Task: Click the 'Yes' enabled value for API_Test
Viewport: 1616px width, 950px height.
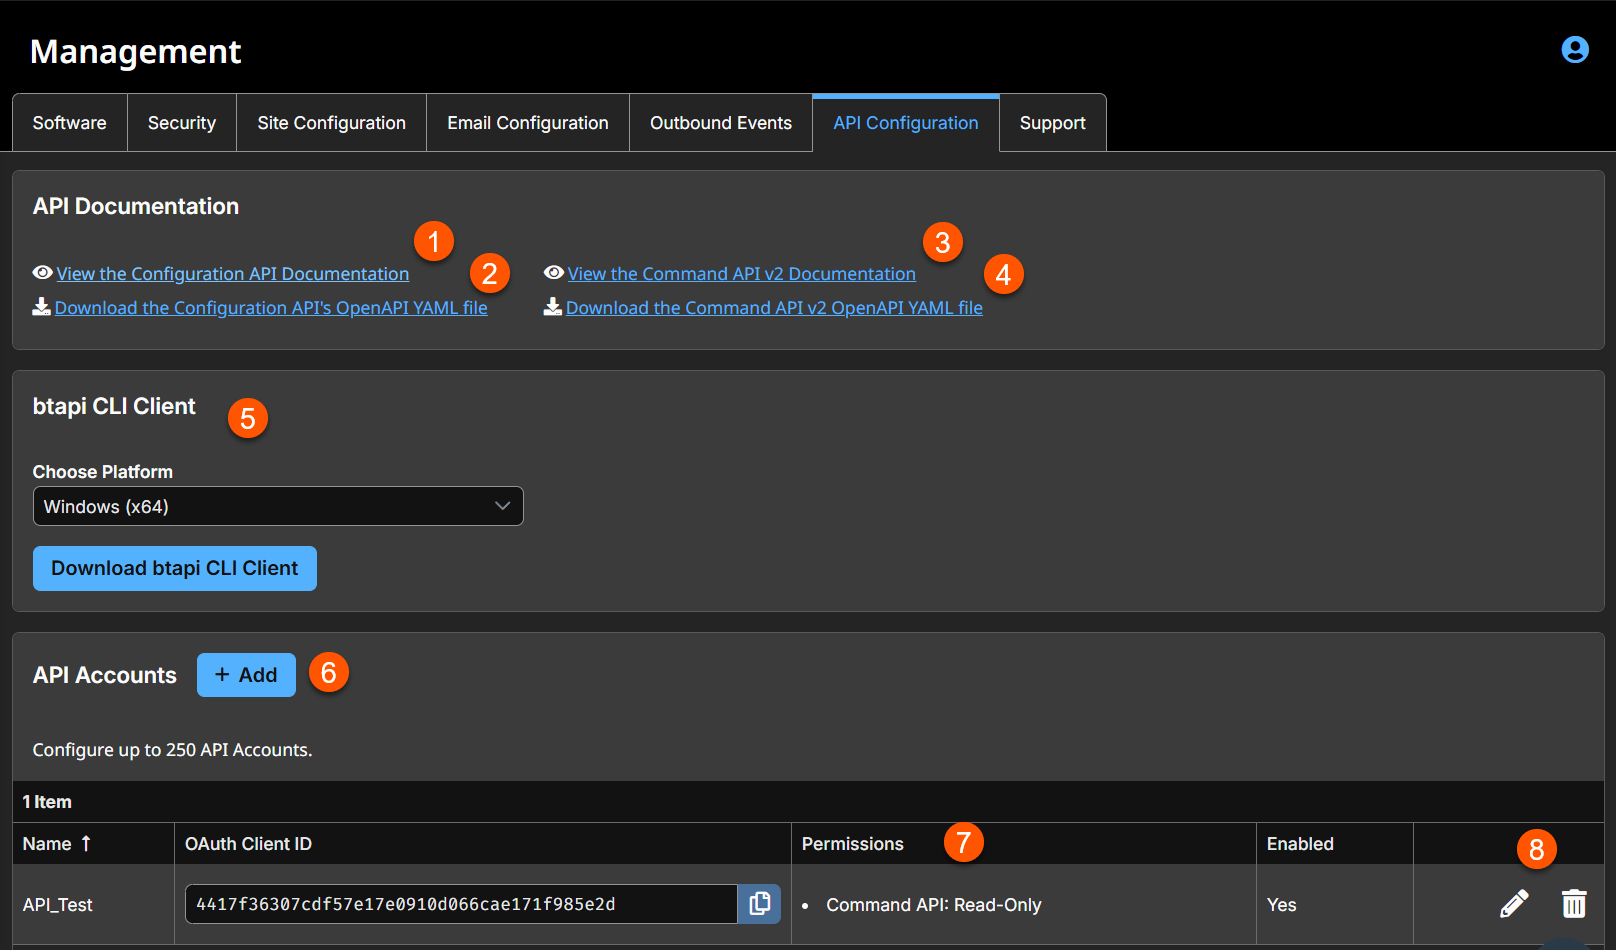Action: coord(1281,905)
